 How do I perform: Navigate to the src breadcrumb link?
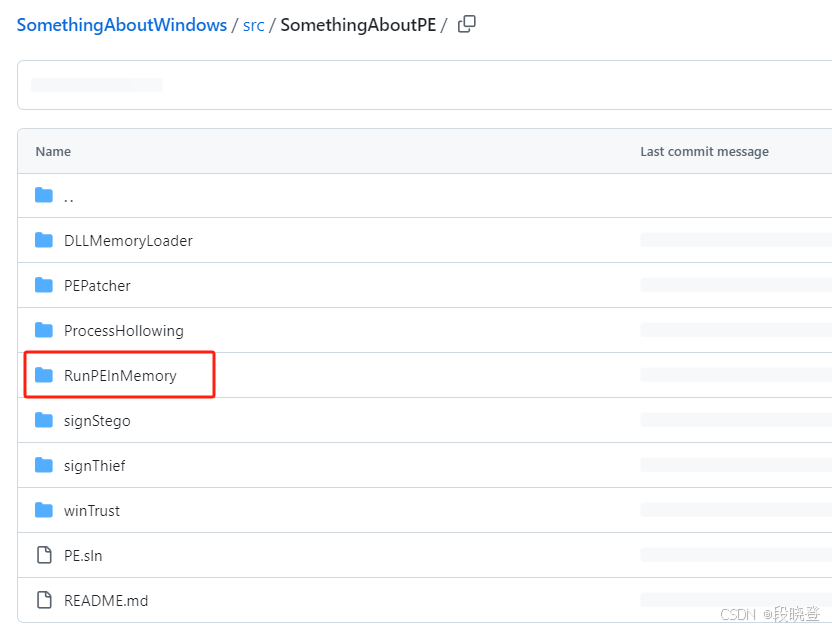point(254,25)
